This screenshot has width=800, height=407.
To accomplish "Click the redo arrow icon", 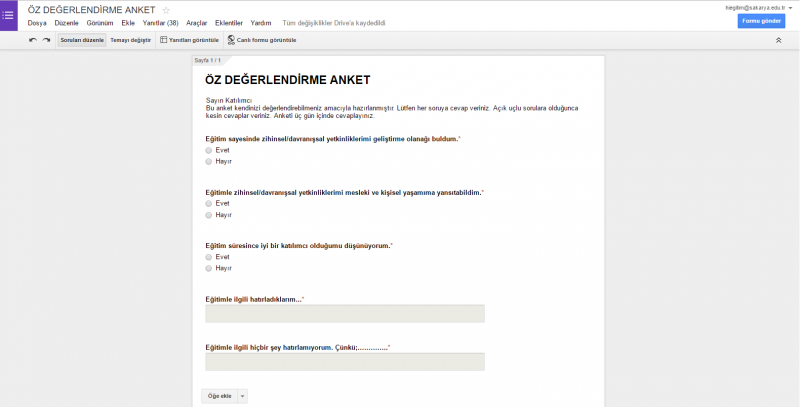I will pos(46,40).
